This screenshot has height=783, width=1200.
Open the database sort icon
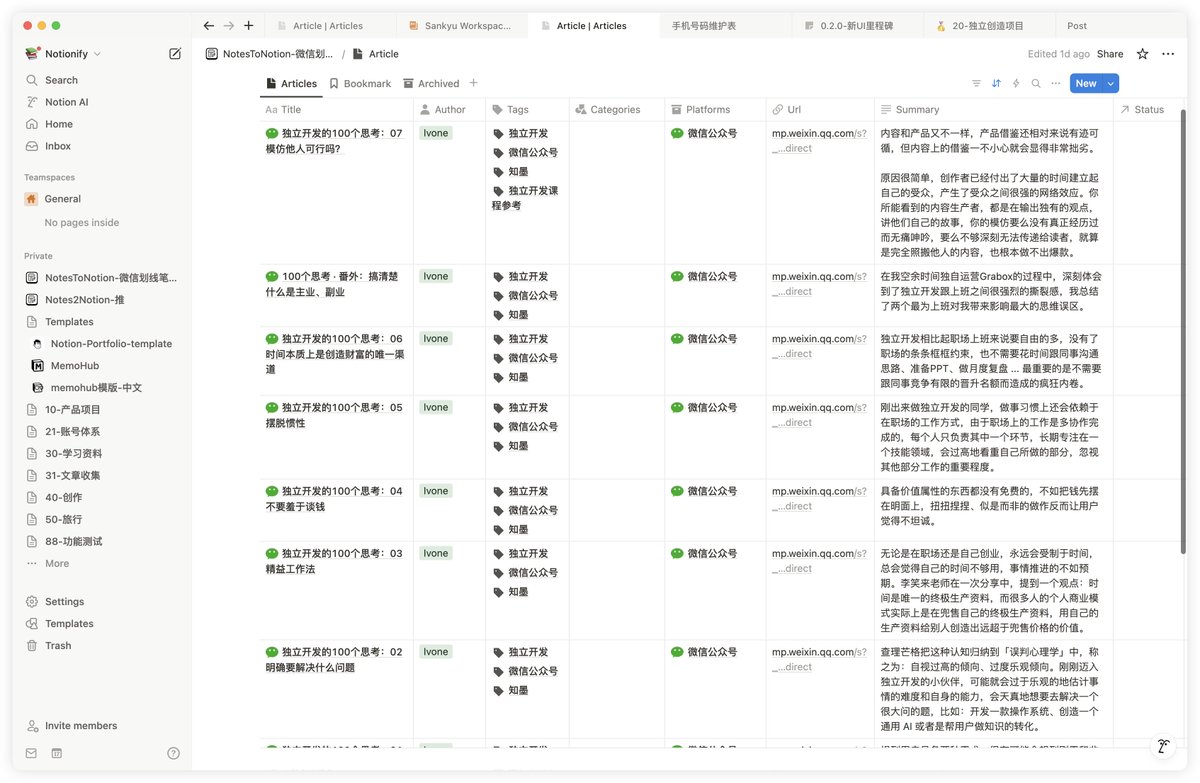(x=996, y=84)
